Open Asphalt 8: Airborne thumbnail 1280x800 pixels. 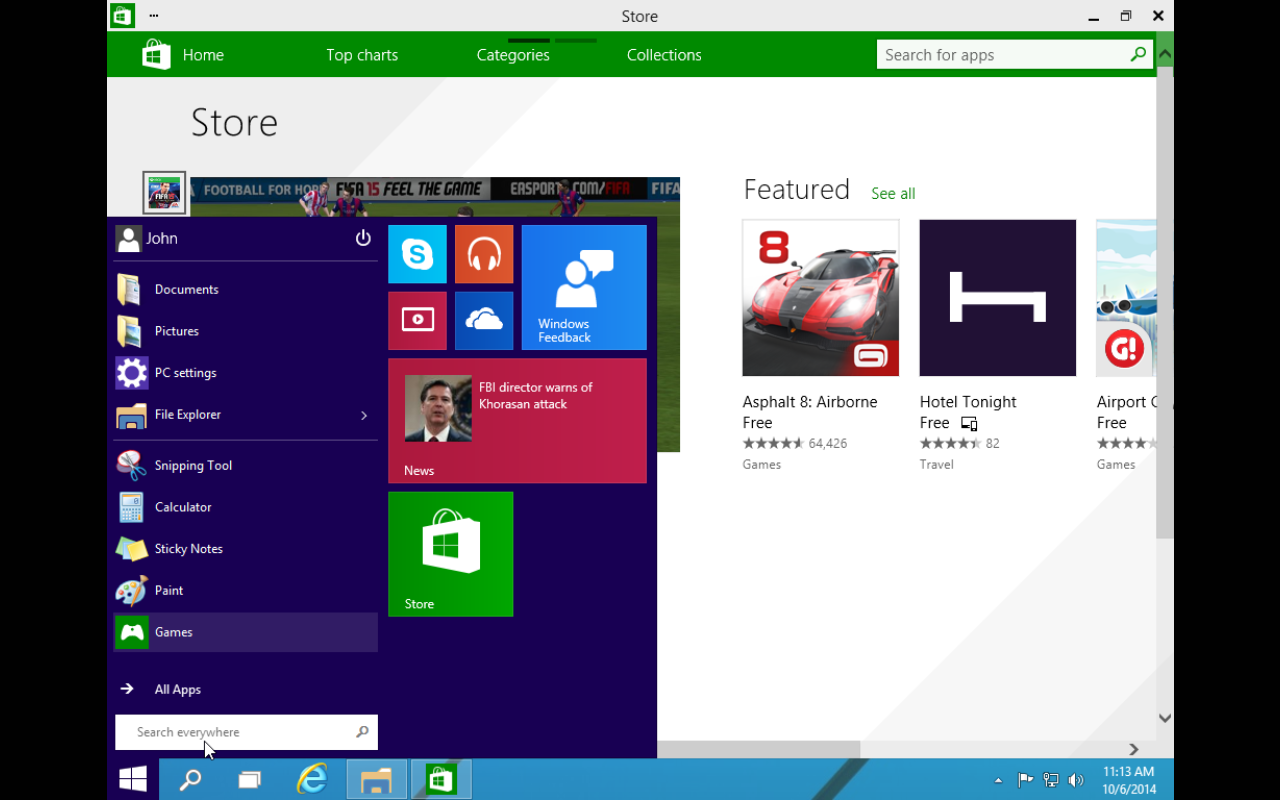point(820,298)
